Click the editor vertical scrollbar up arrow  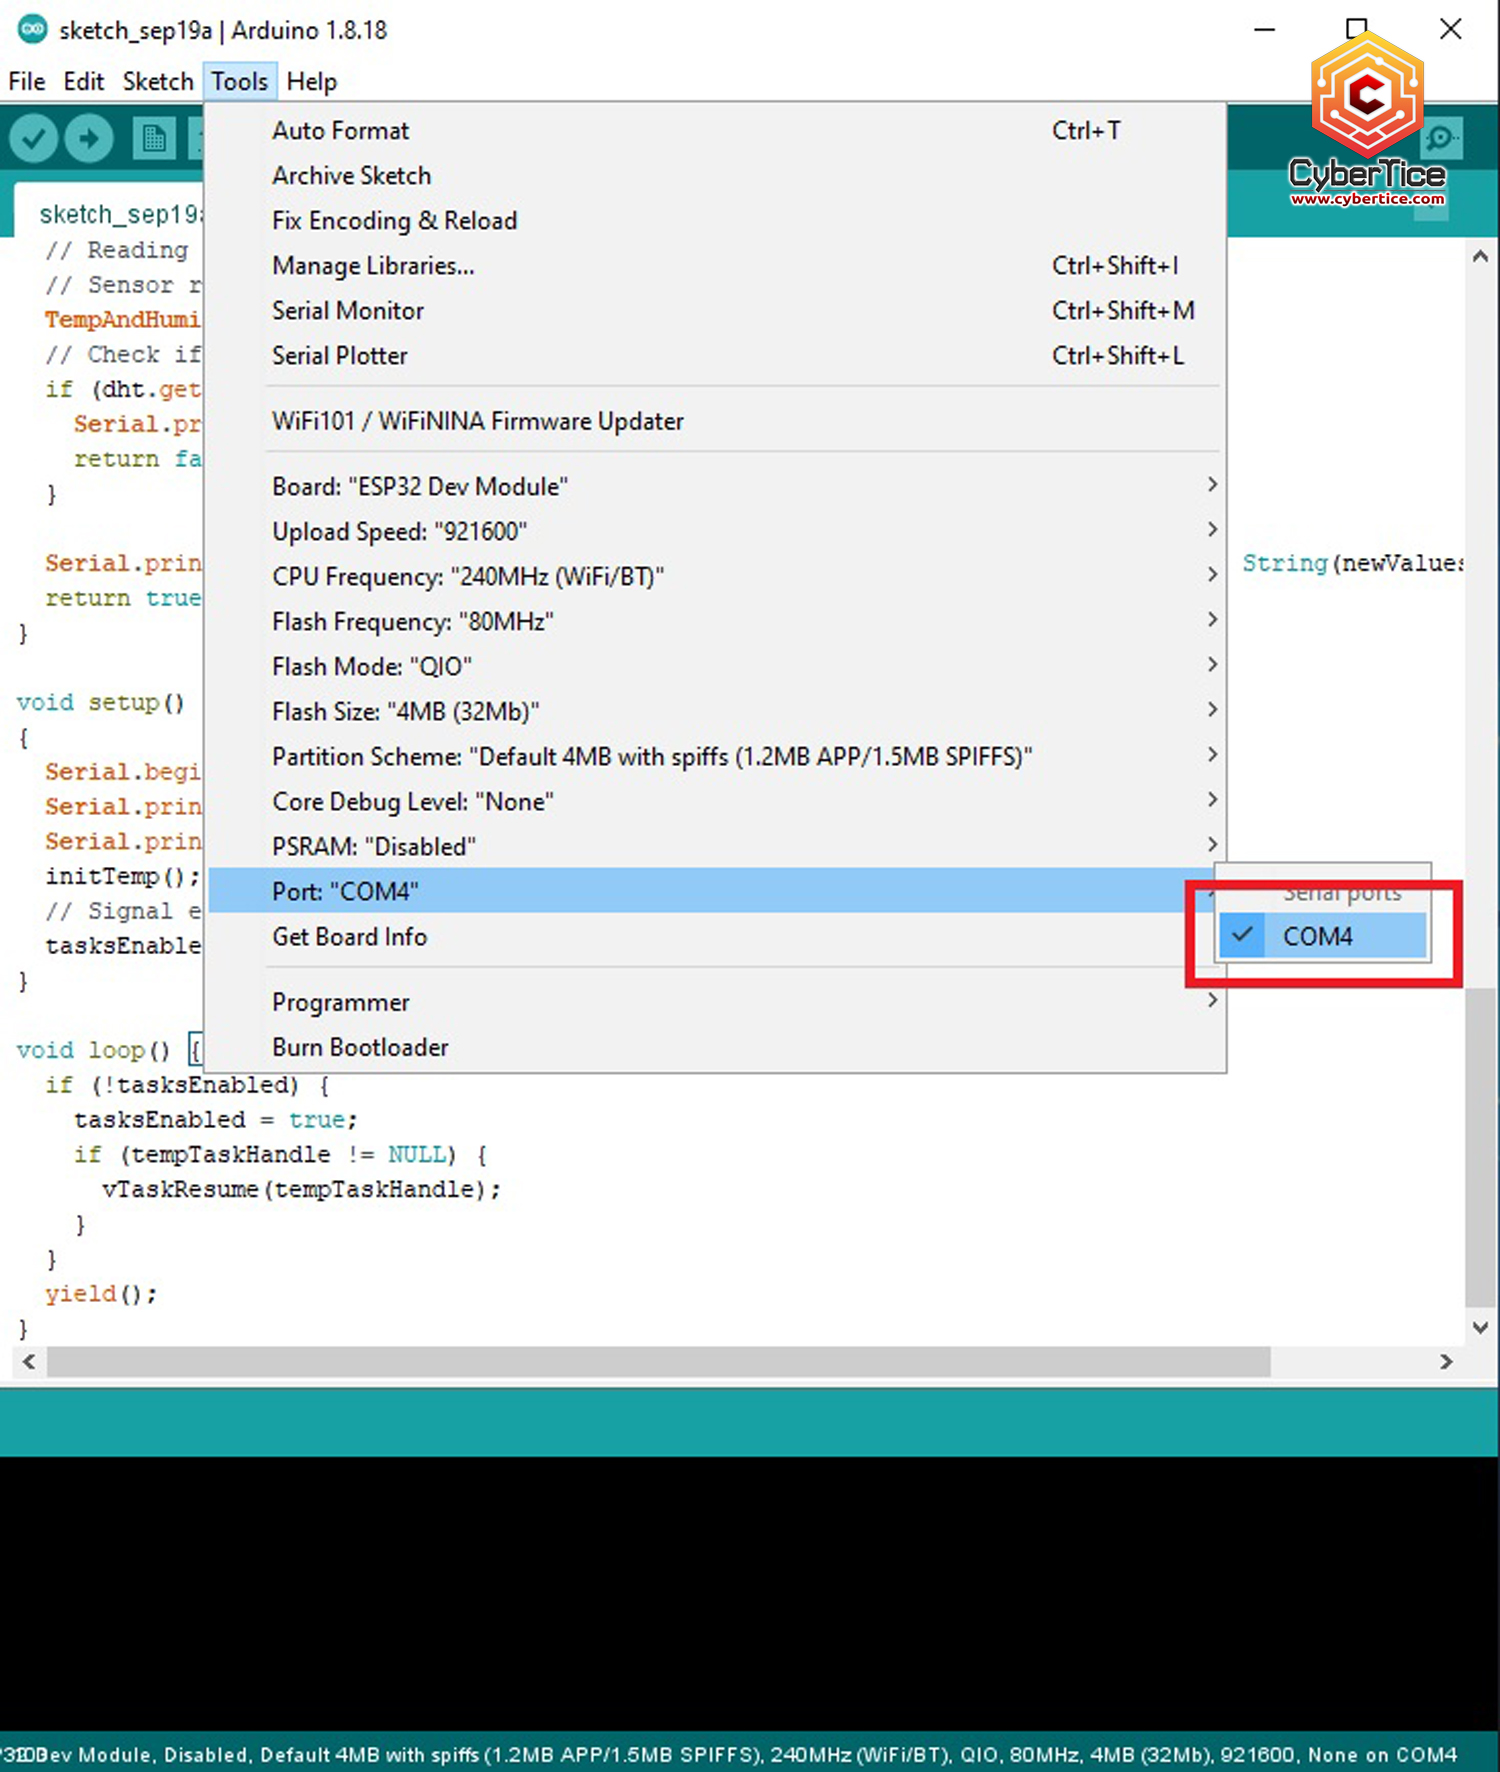1480,256
